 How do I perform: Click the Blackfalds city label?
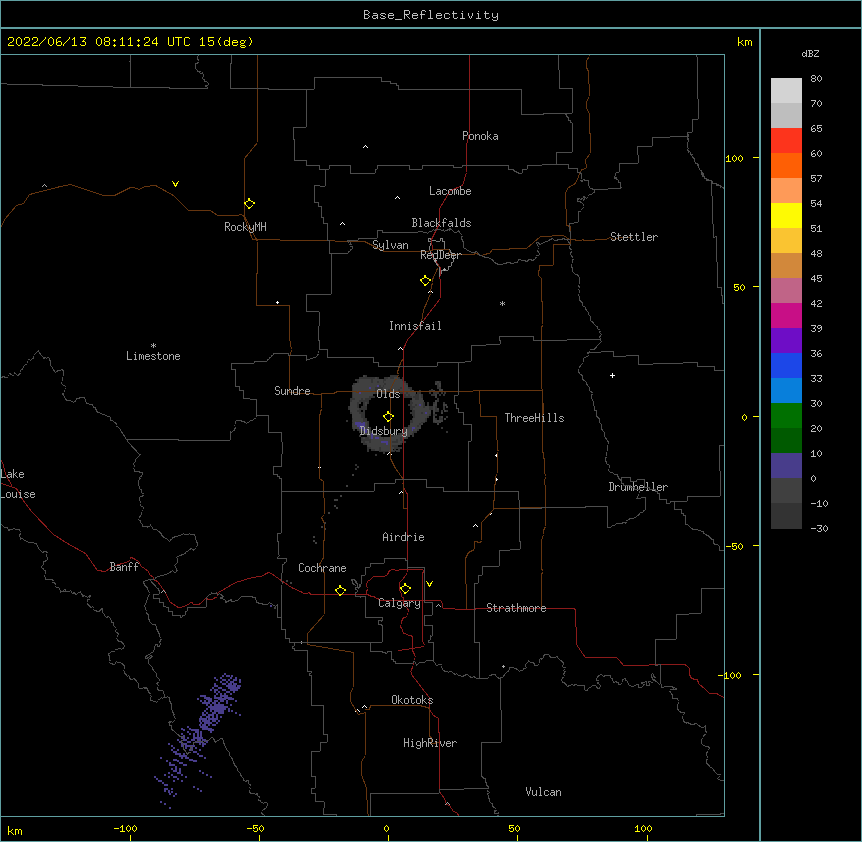(441, 223)
